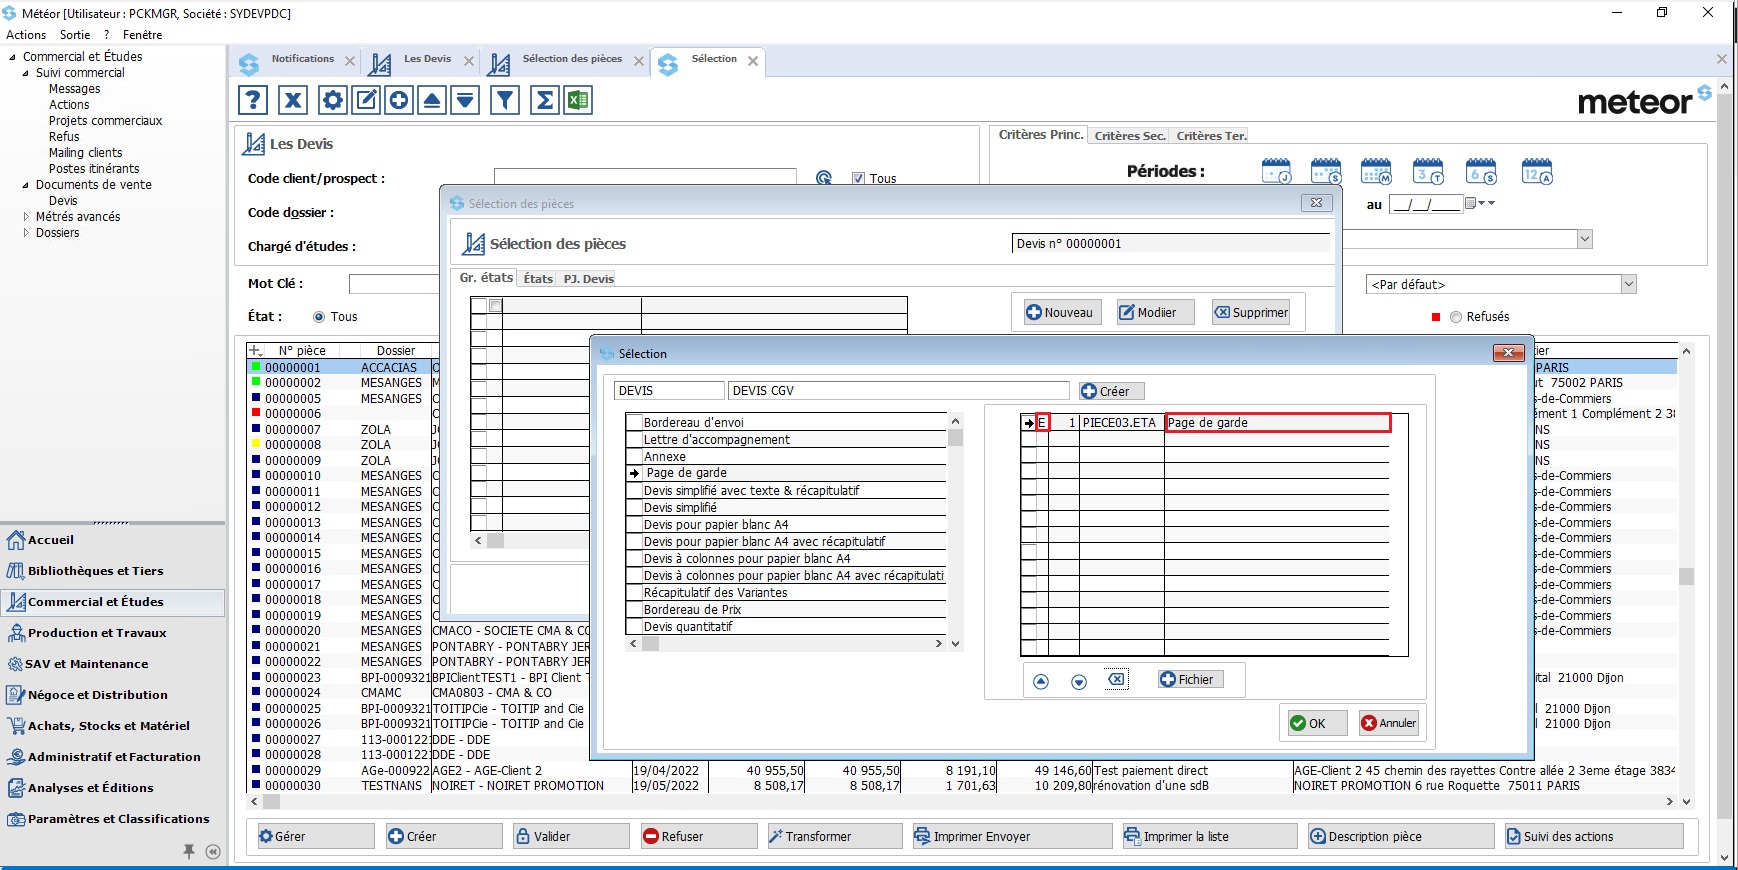Select the monthly (M) period calendar icon
The width and height of the screenshot is (1738, 870).
point(1377,172)
